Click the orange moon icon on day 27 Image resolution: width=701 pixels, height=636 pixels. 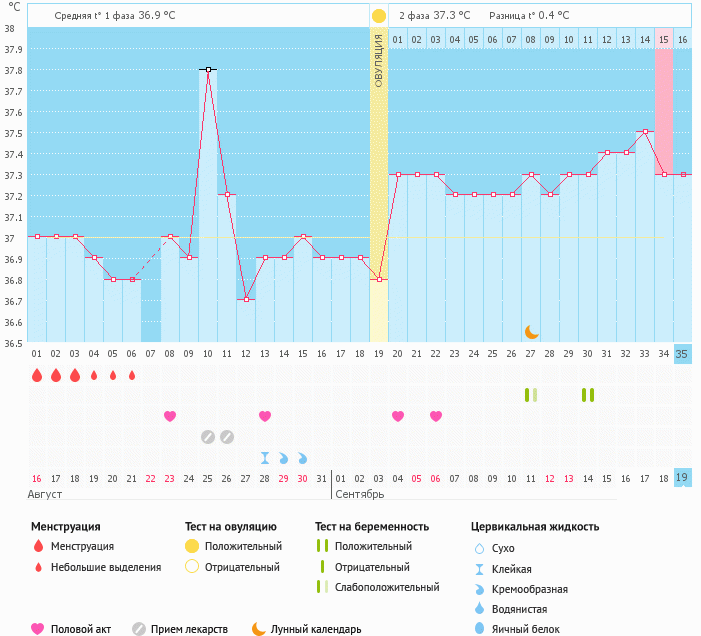532,331
